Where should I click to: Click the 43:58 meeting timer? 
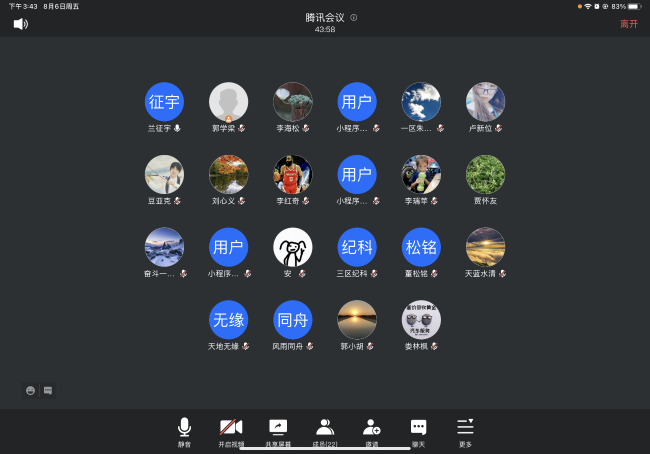click(325, 29)
